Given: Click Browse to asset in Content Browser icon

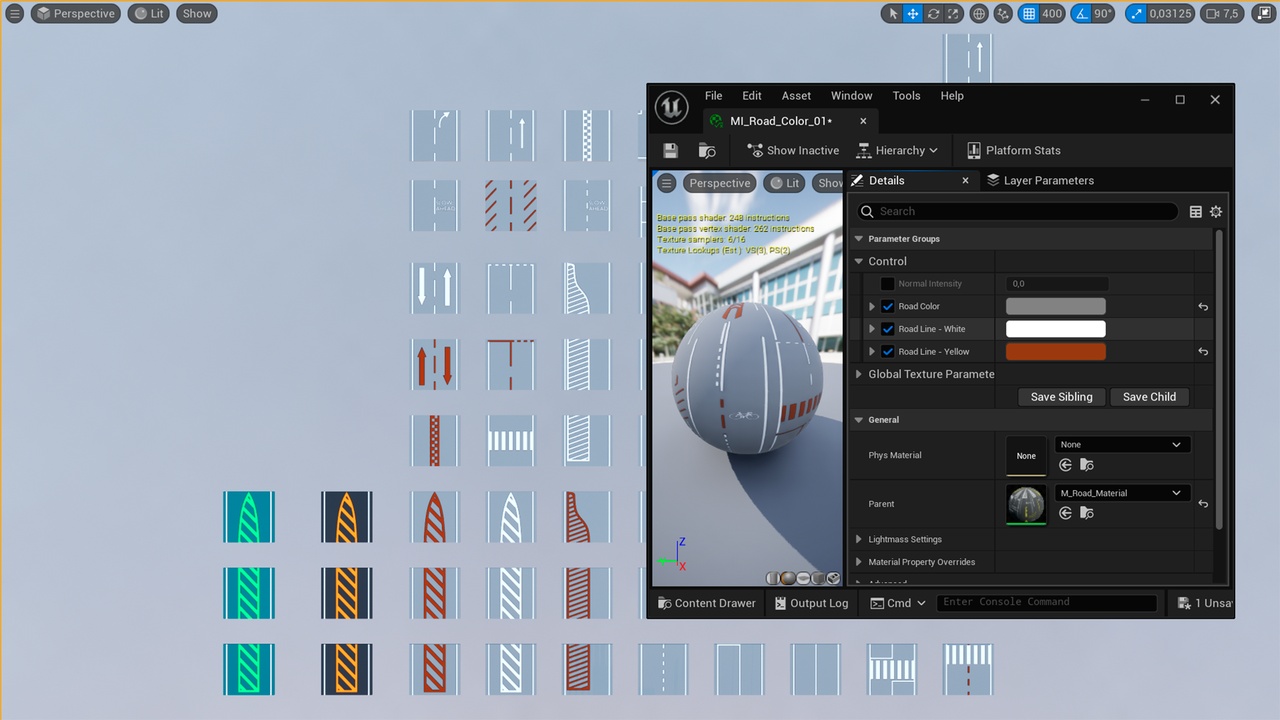Looking at the screenshot, I should tap(707, 150).
